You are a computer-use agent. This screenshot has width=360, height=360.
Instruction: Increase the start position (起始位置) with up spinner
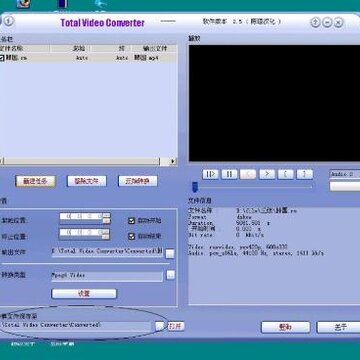coord(106,216)
